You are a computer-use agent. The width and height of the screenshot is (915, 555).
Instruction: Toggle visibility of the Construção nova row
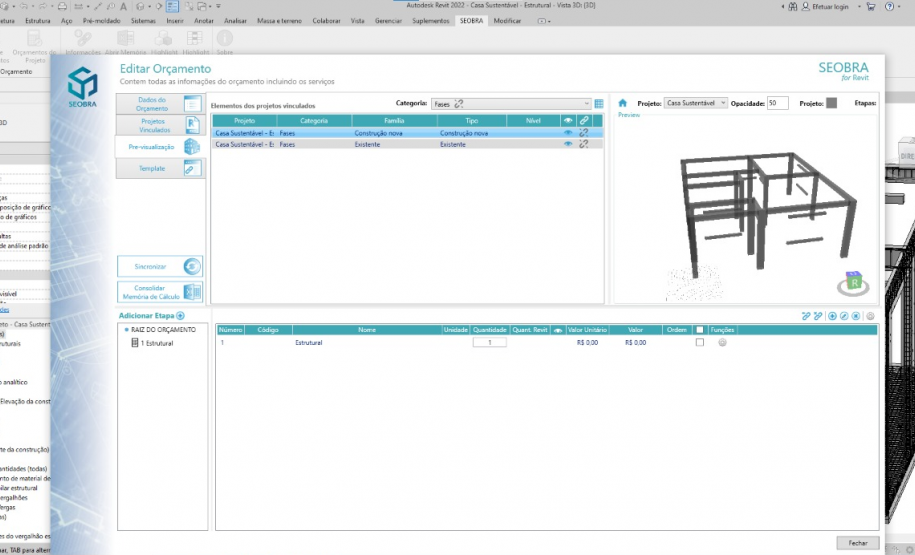coord(568,133)
